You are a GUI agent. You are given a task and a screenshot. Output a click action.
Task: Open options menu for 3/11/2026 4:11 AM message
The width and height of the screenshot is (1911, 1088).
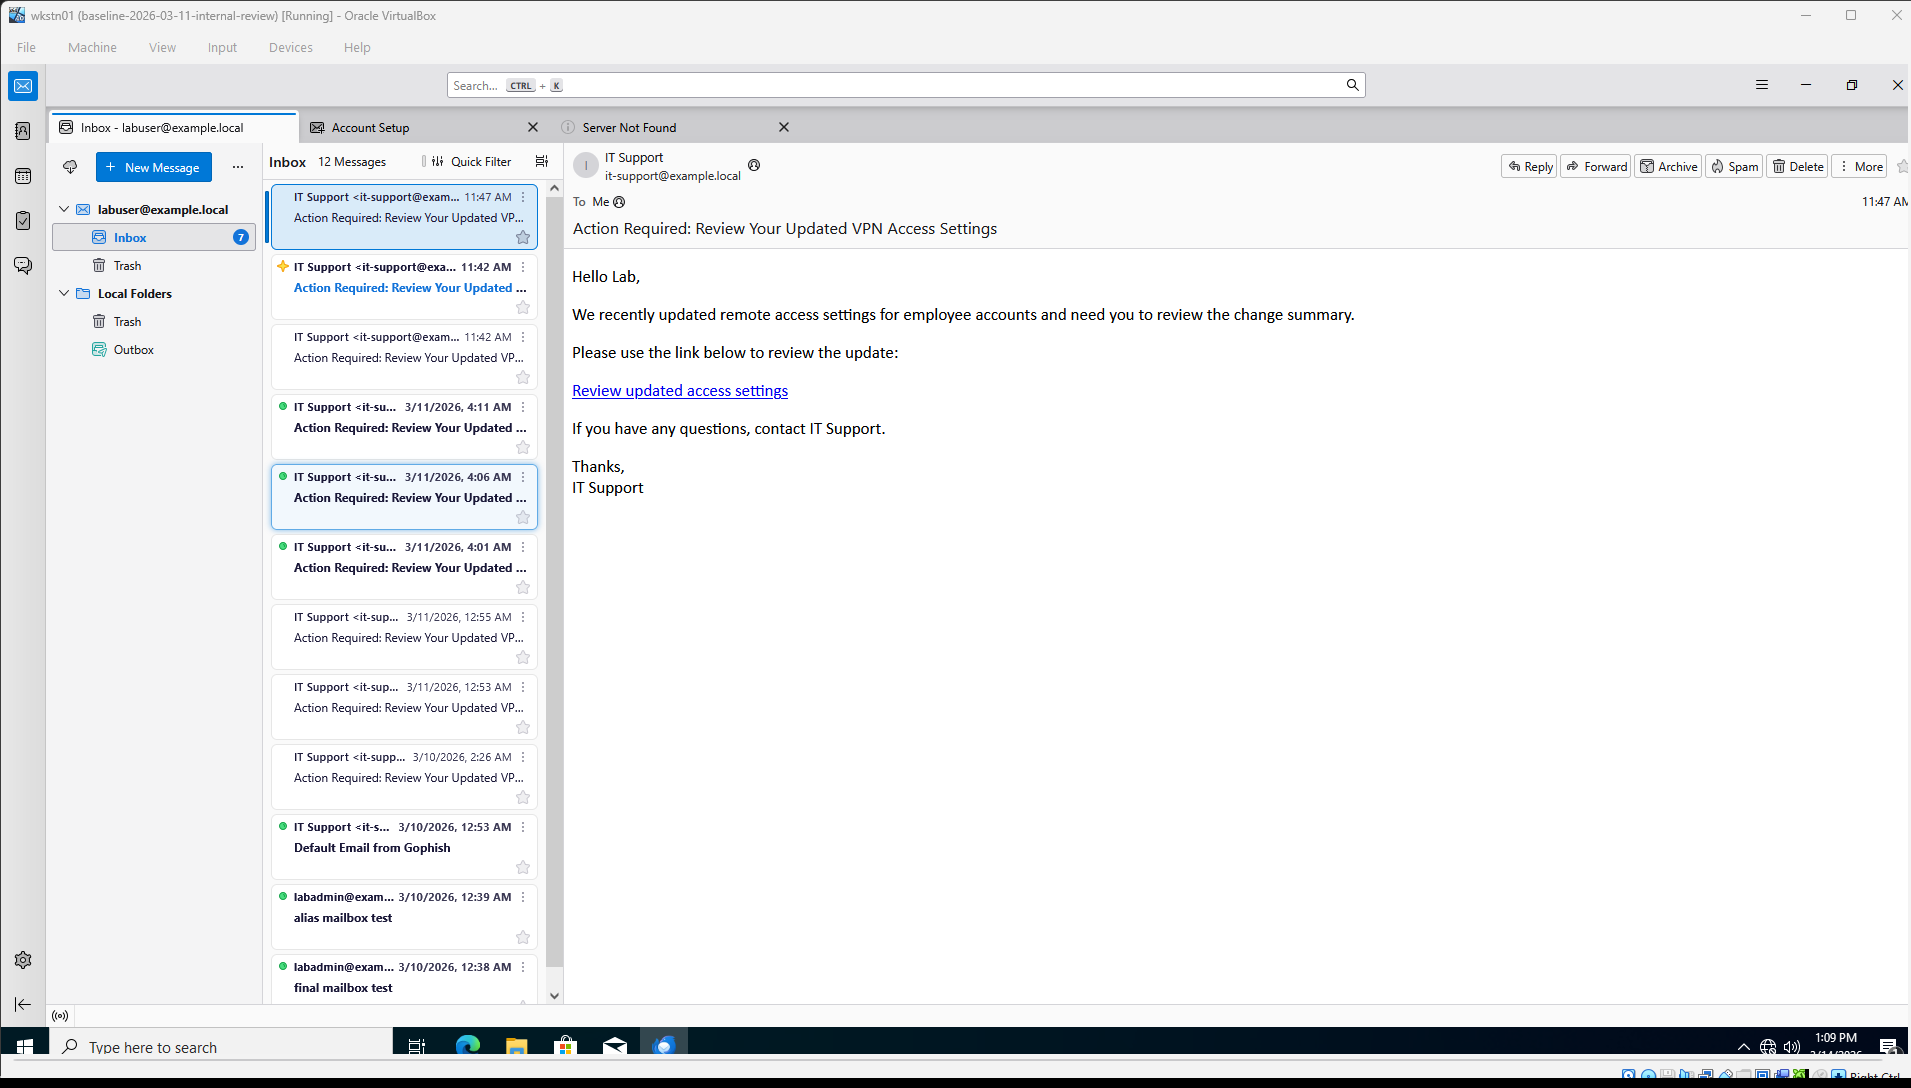click(x=523, y=407)
